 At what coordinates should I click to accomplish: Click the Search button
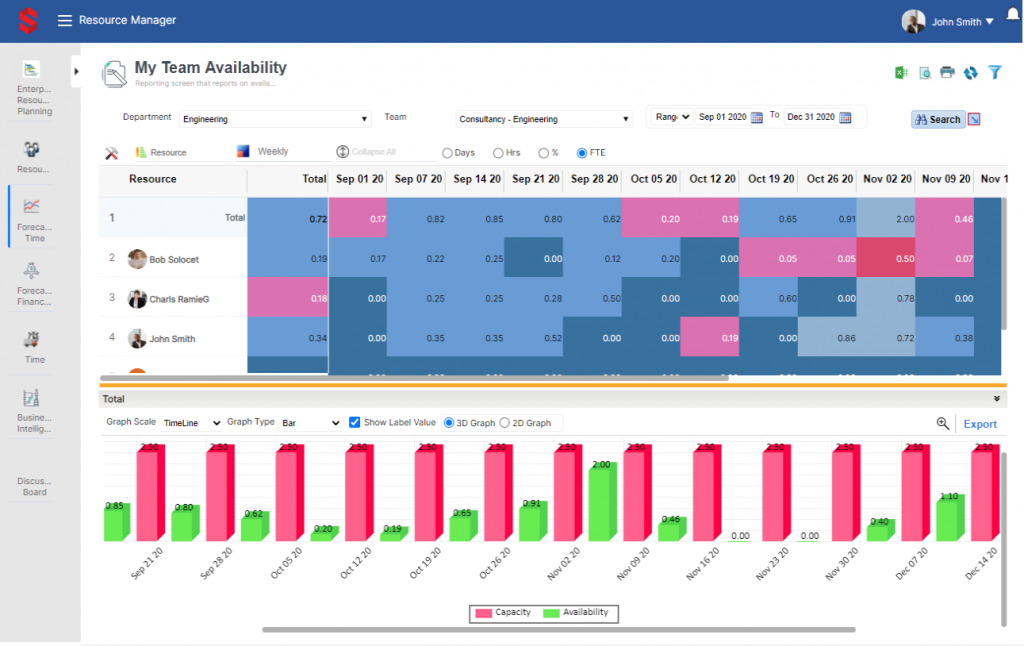pyautogui.click(x=938, y=118)
